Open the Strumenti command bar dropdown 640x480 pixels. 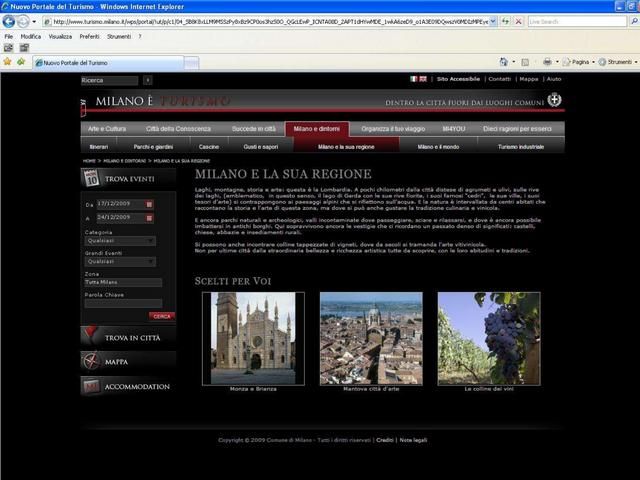pos(618,62)
